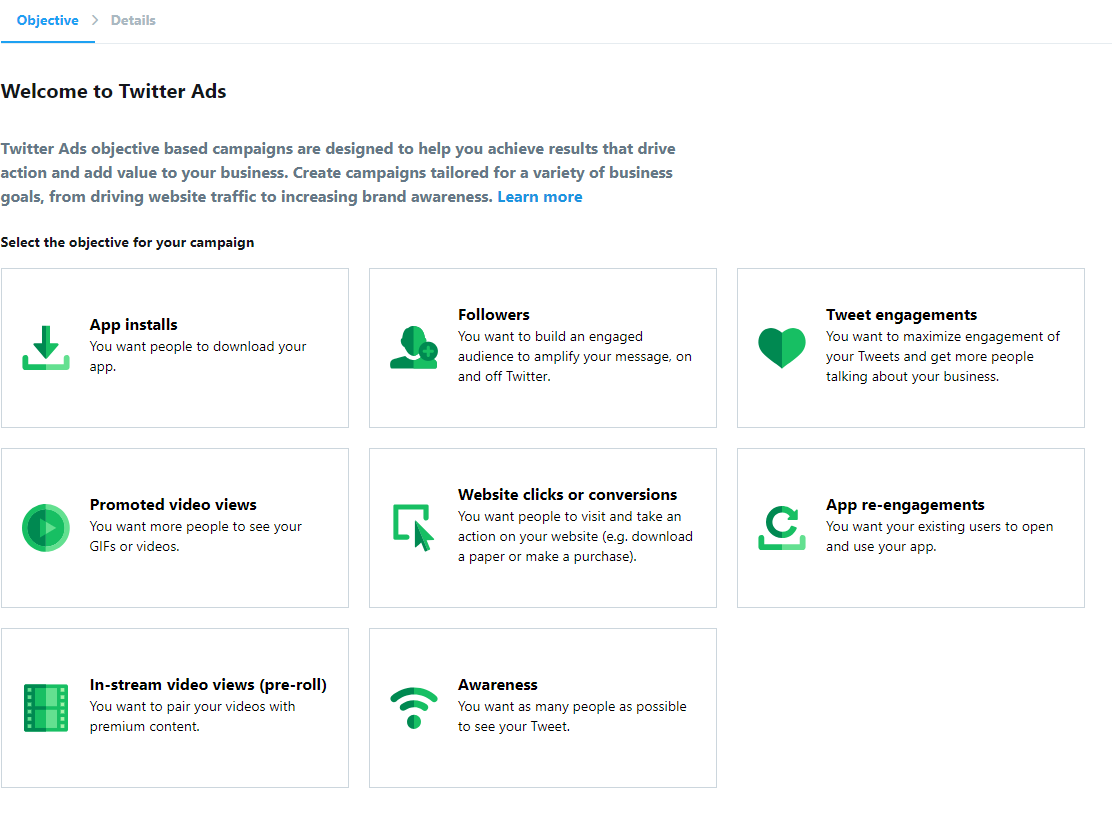Pick the App re-engagements title
Viewport: 1112px width, 821px height.
905,505
